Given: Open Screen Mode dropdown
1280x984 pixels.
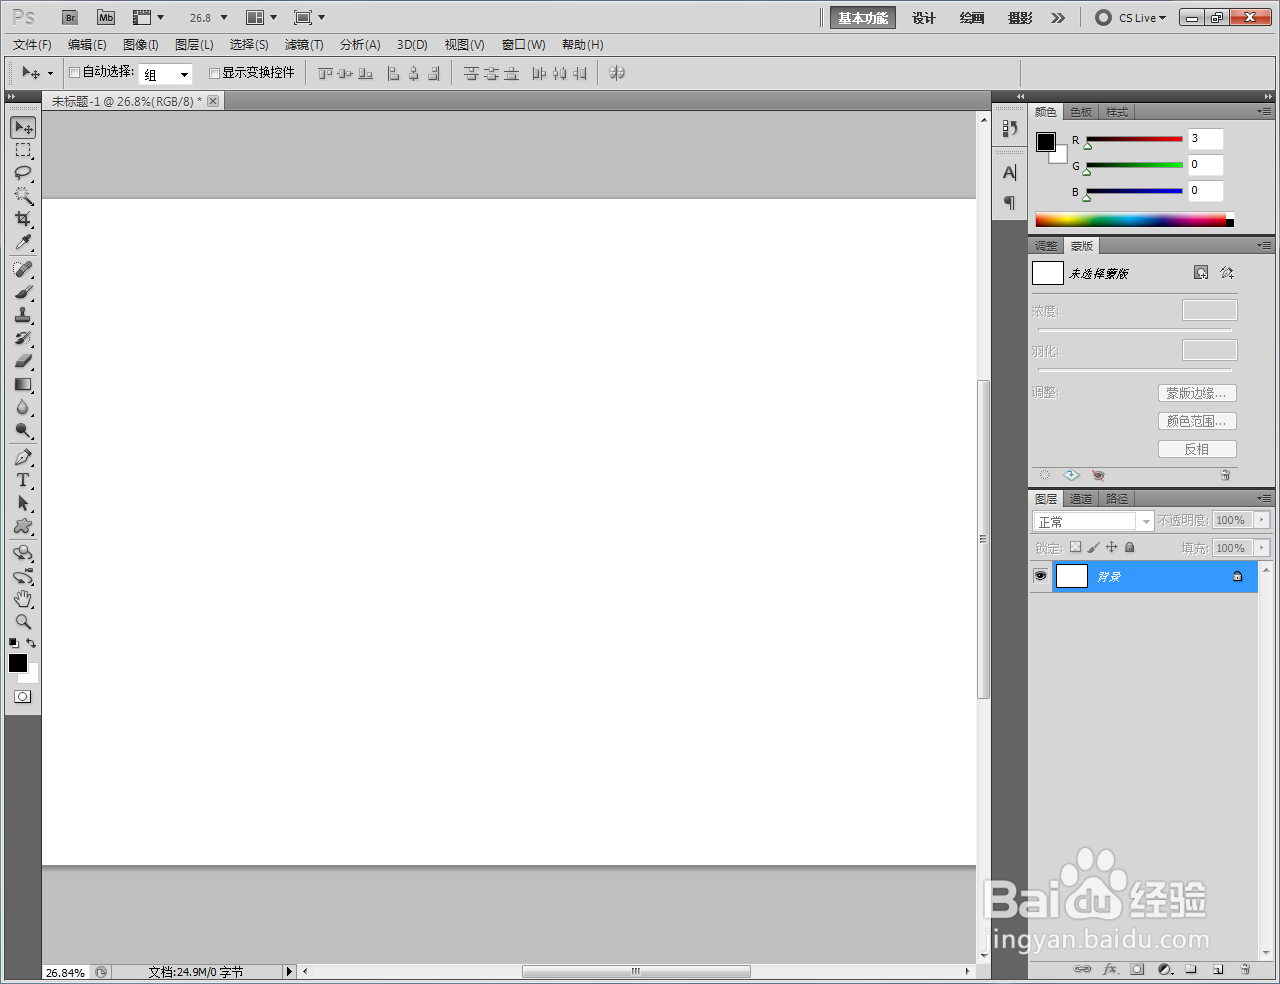Looking at the screenshot, I should [309, 17].
